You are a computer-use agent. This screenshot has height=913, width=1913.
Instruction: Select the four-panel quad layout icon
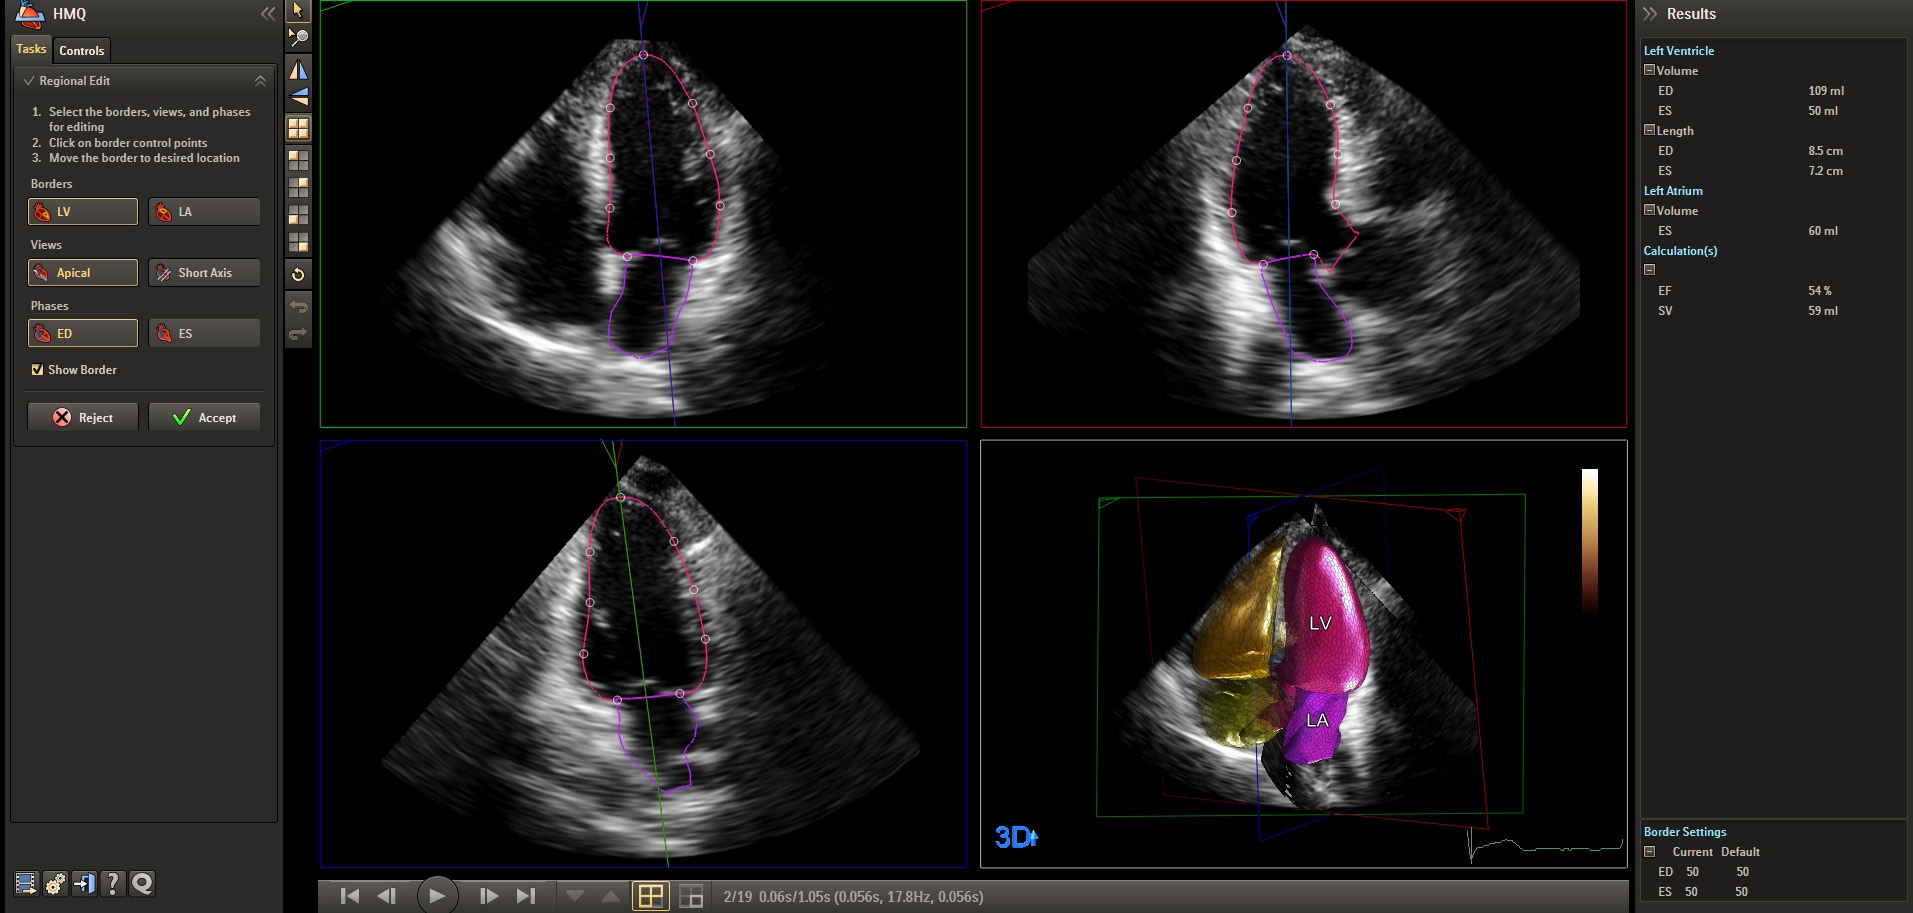tap(298, 128)
